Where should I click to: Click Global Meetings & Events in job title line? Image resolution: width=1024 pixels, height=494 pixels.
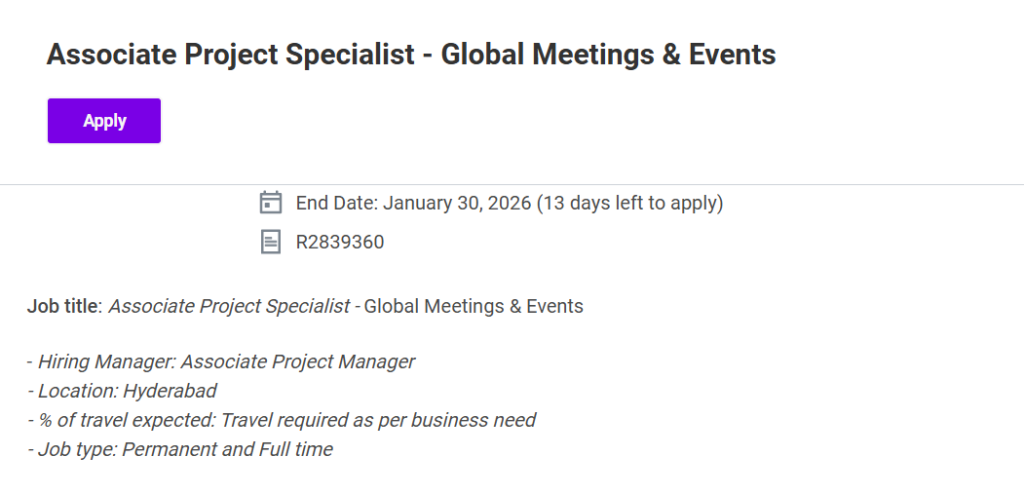pyautogui.click(x=473, y=306)
